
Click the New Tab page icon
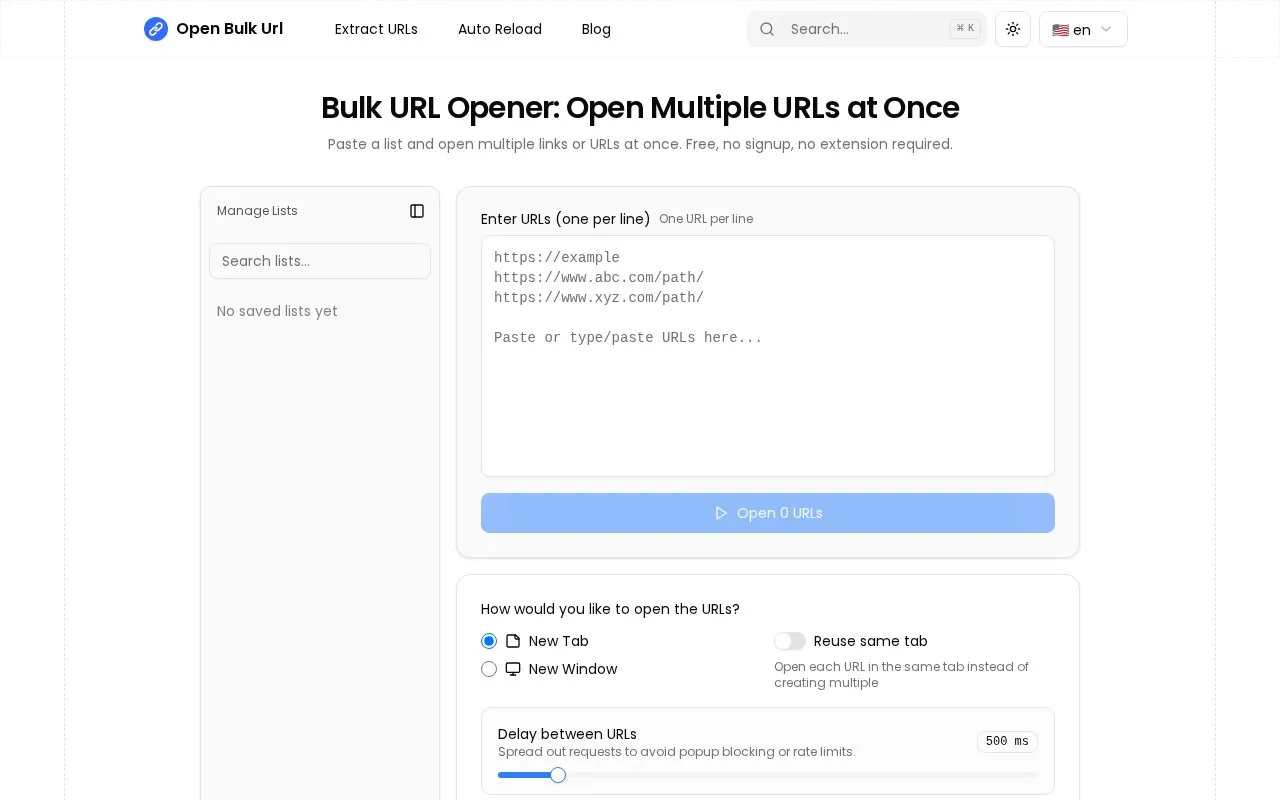(513, 641)
